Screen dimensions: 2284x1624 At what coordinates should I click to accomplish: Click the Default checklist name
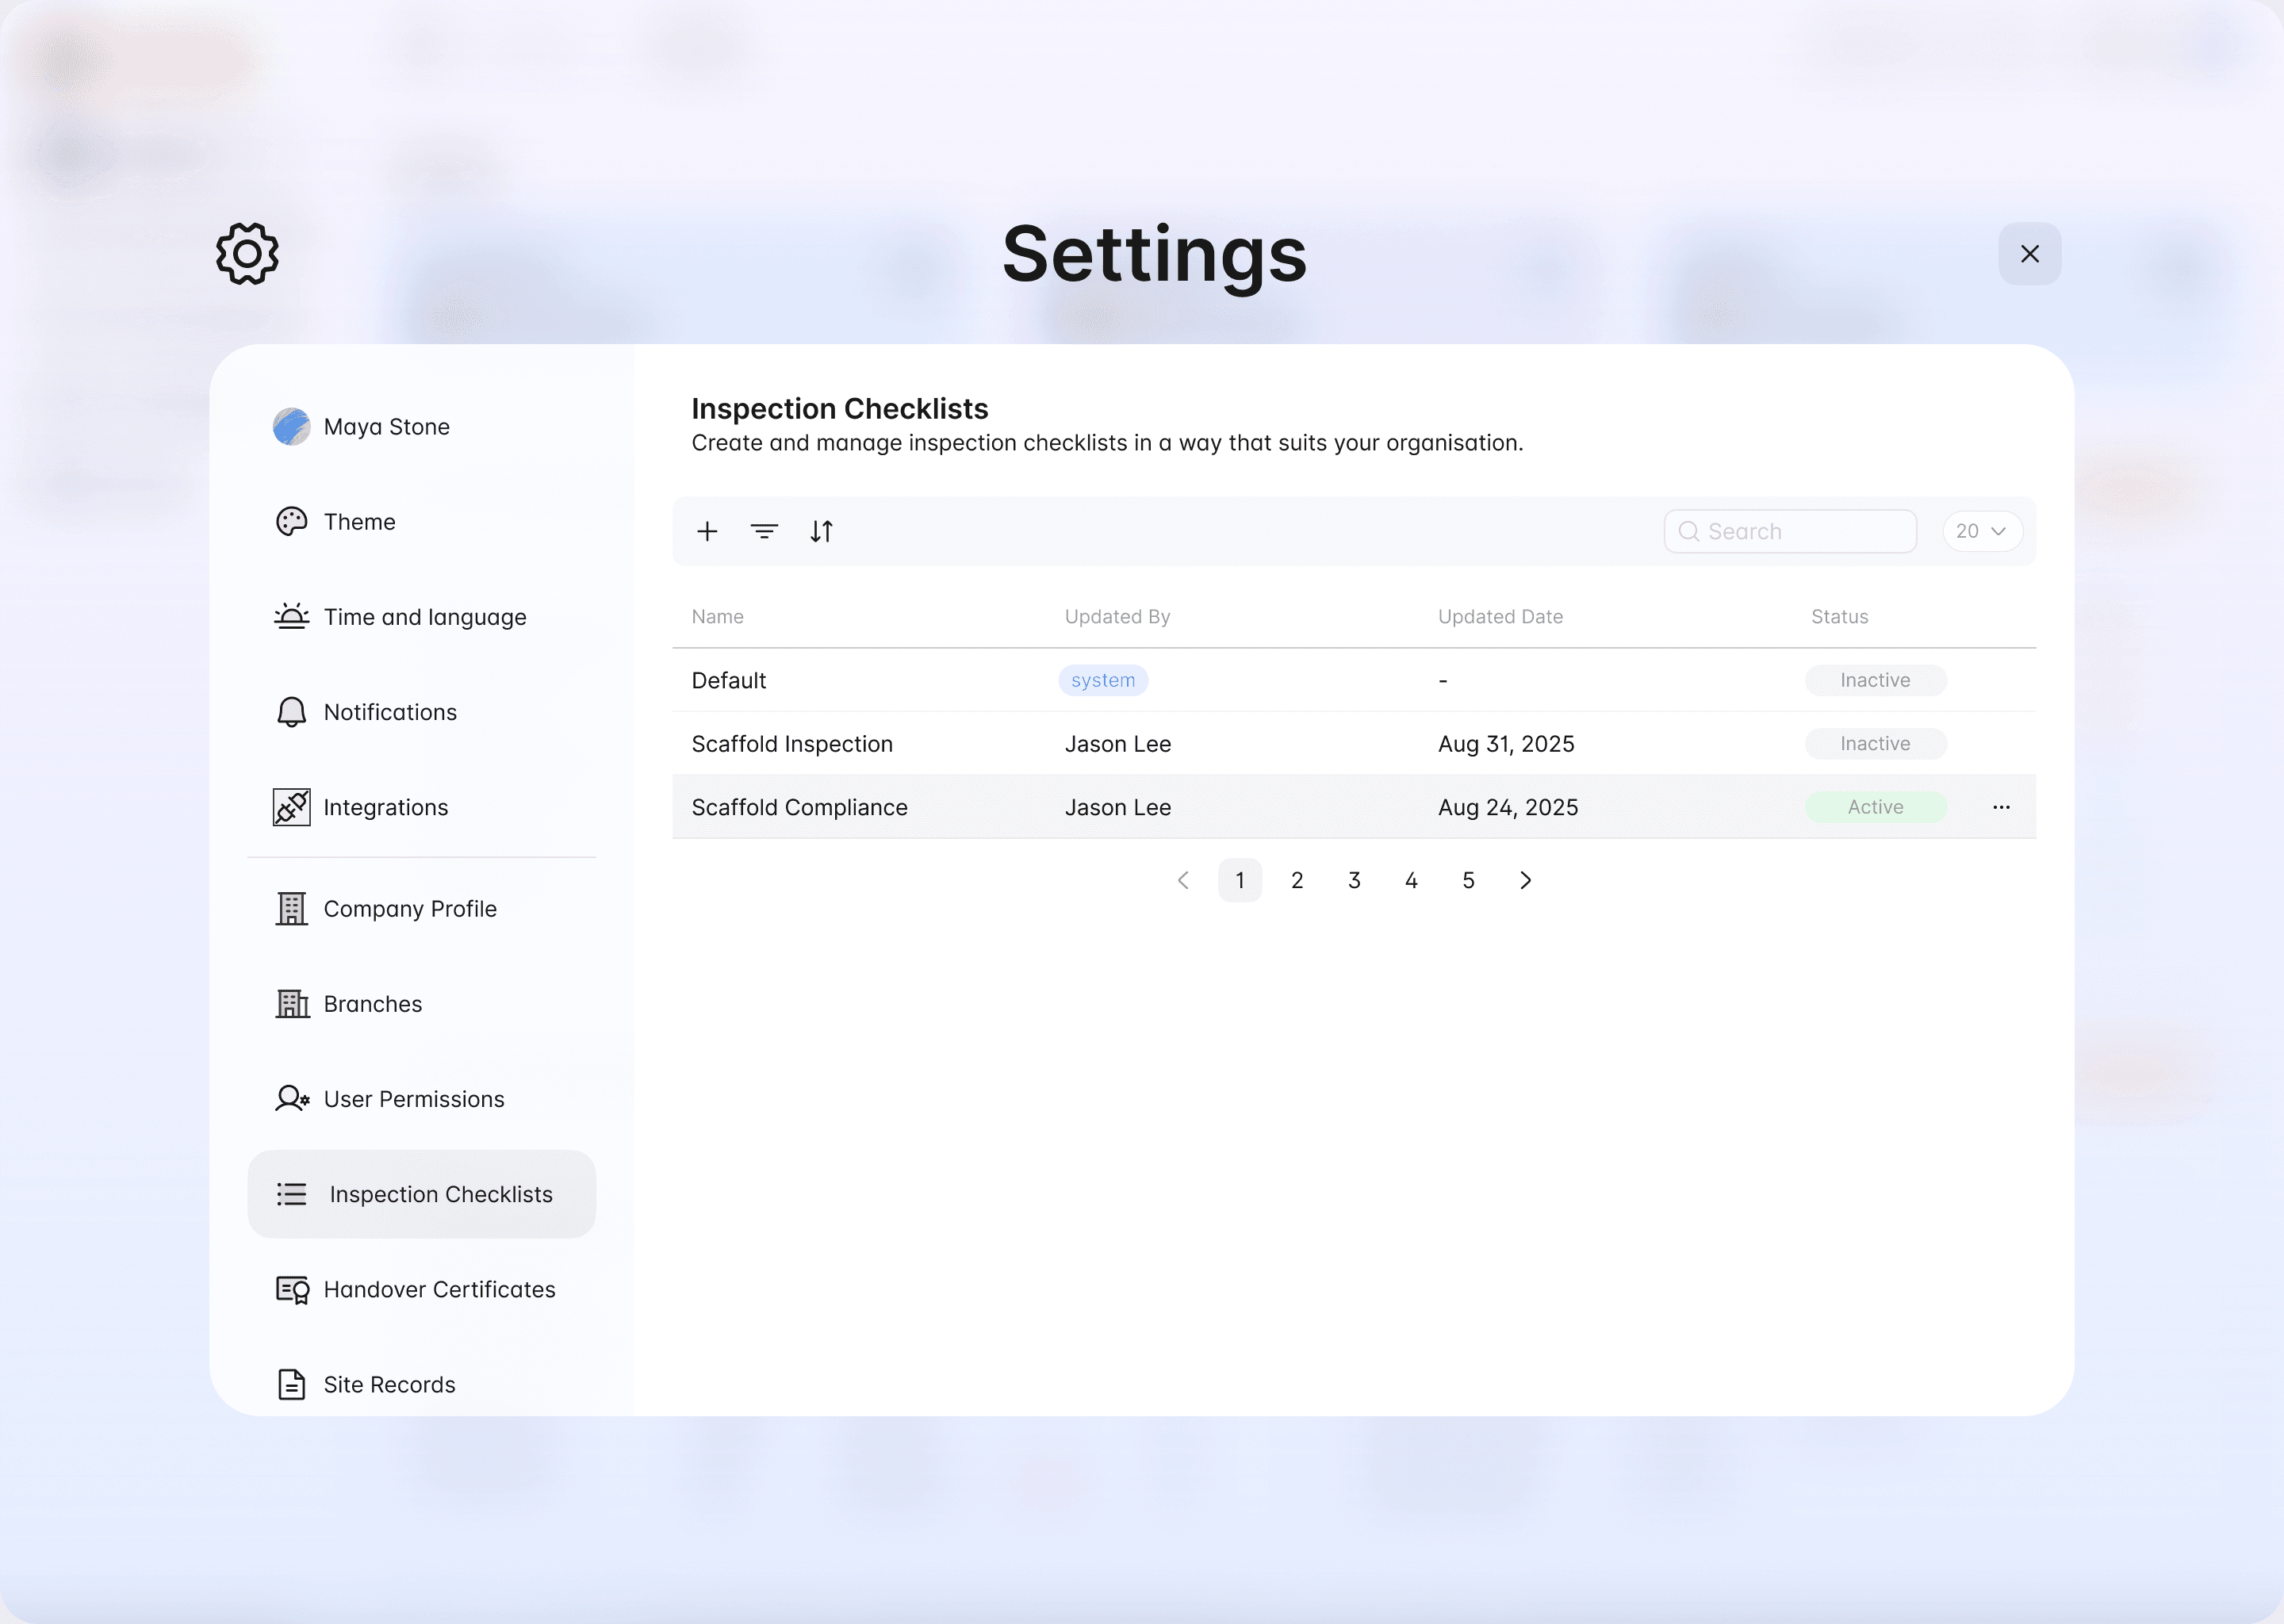(x=729, y=680)
